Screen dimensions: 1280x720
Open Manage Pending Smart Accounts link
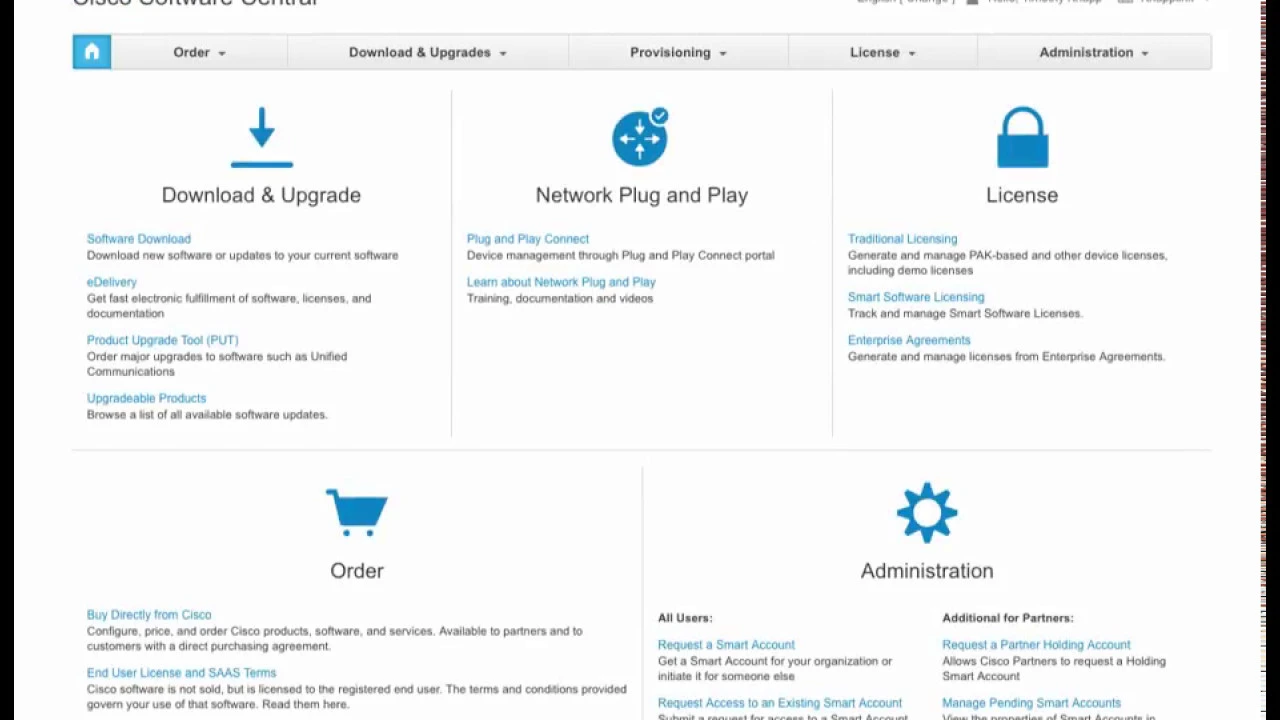[1031, 703]
